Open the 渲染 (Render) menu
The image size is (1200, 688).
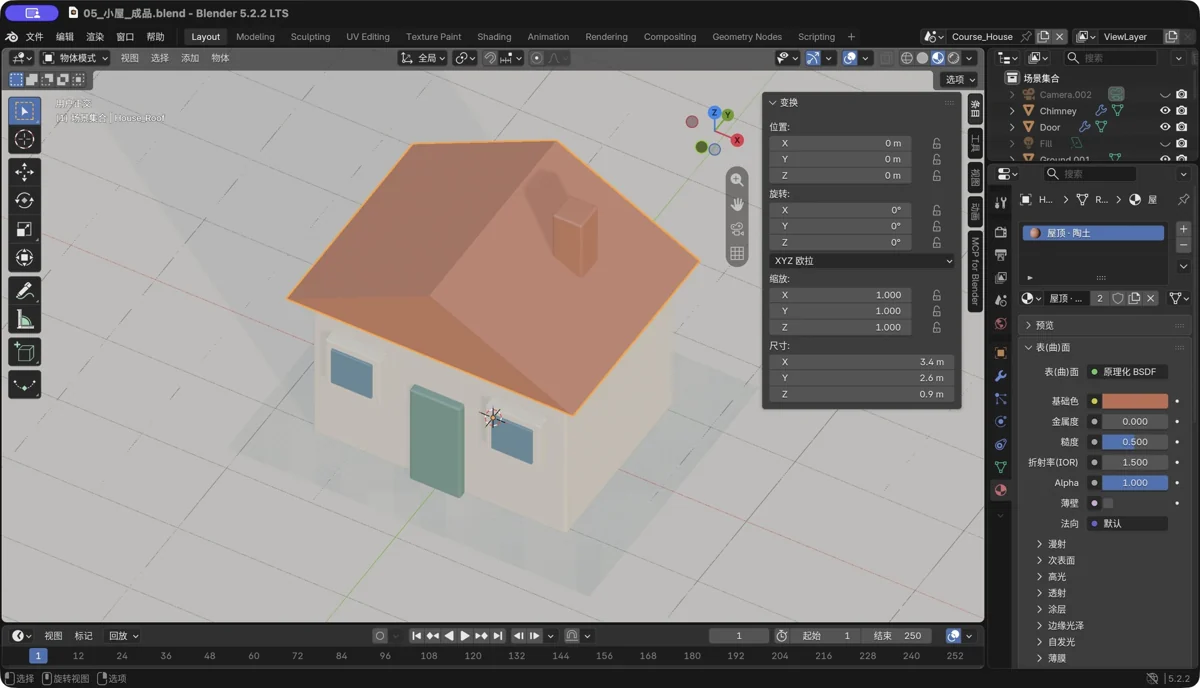pos(95,37)
